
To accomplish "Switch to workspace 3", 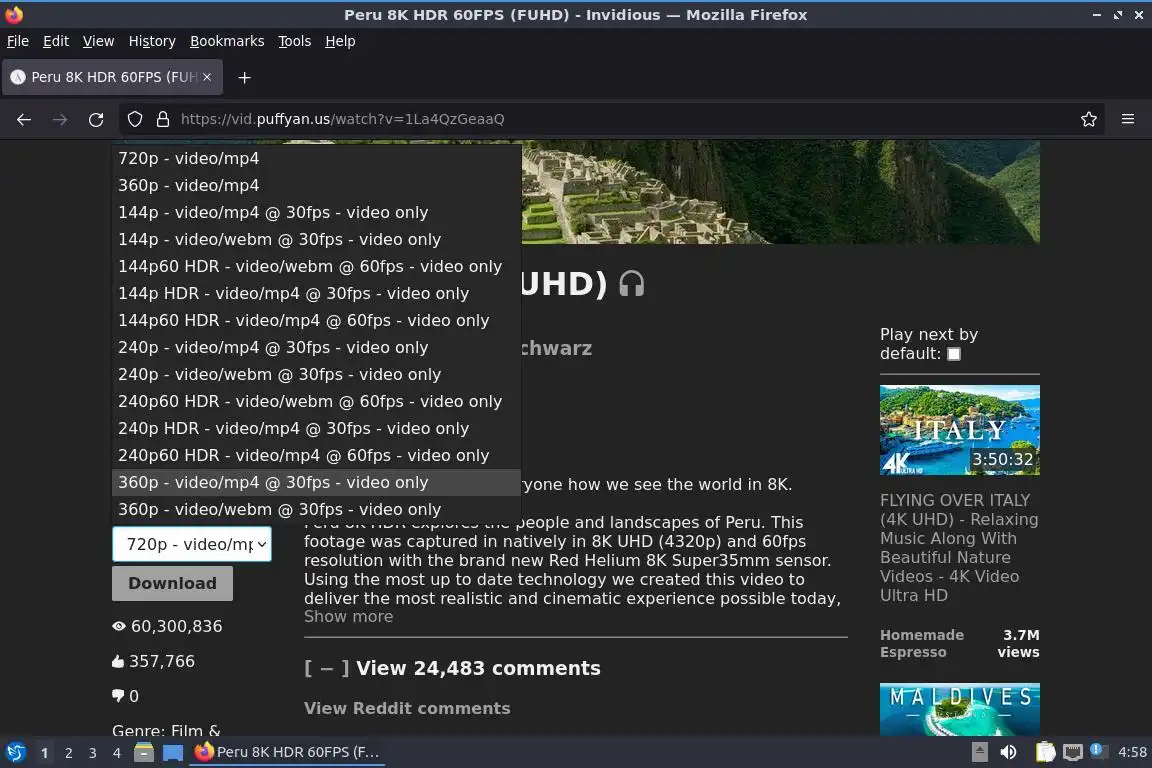I will point(93,753).
